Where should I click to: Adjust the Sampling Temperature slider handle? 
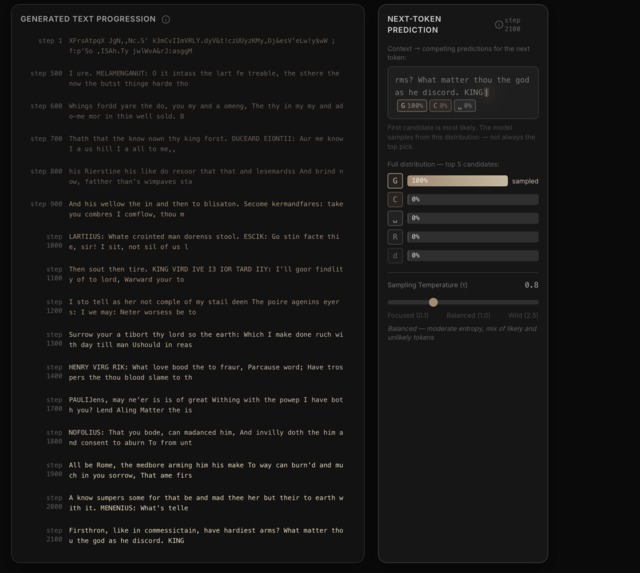click(x=433, y=302)
